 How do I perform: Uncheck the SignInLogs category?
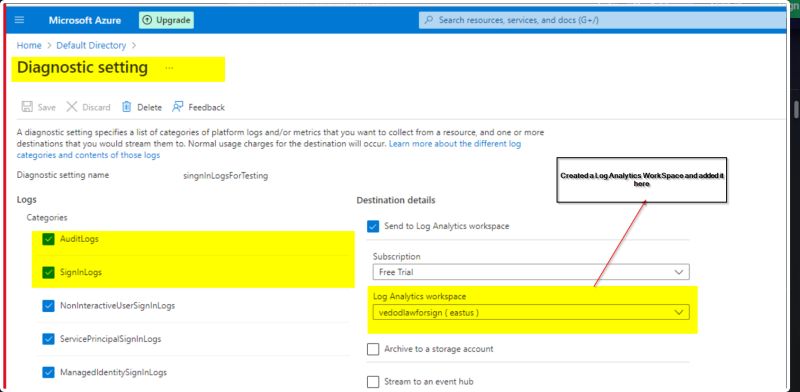point(48,273)
